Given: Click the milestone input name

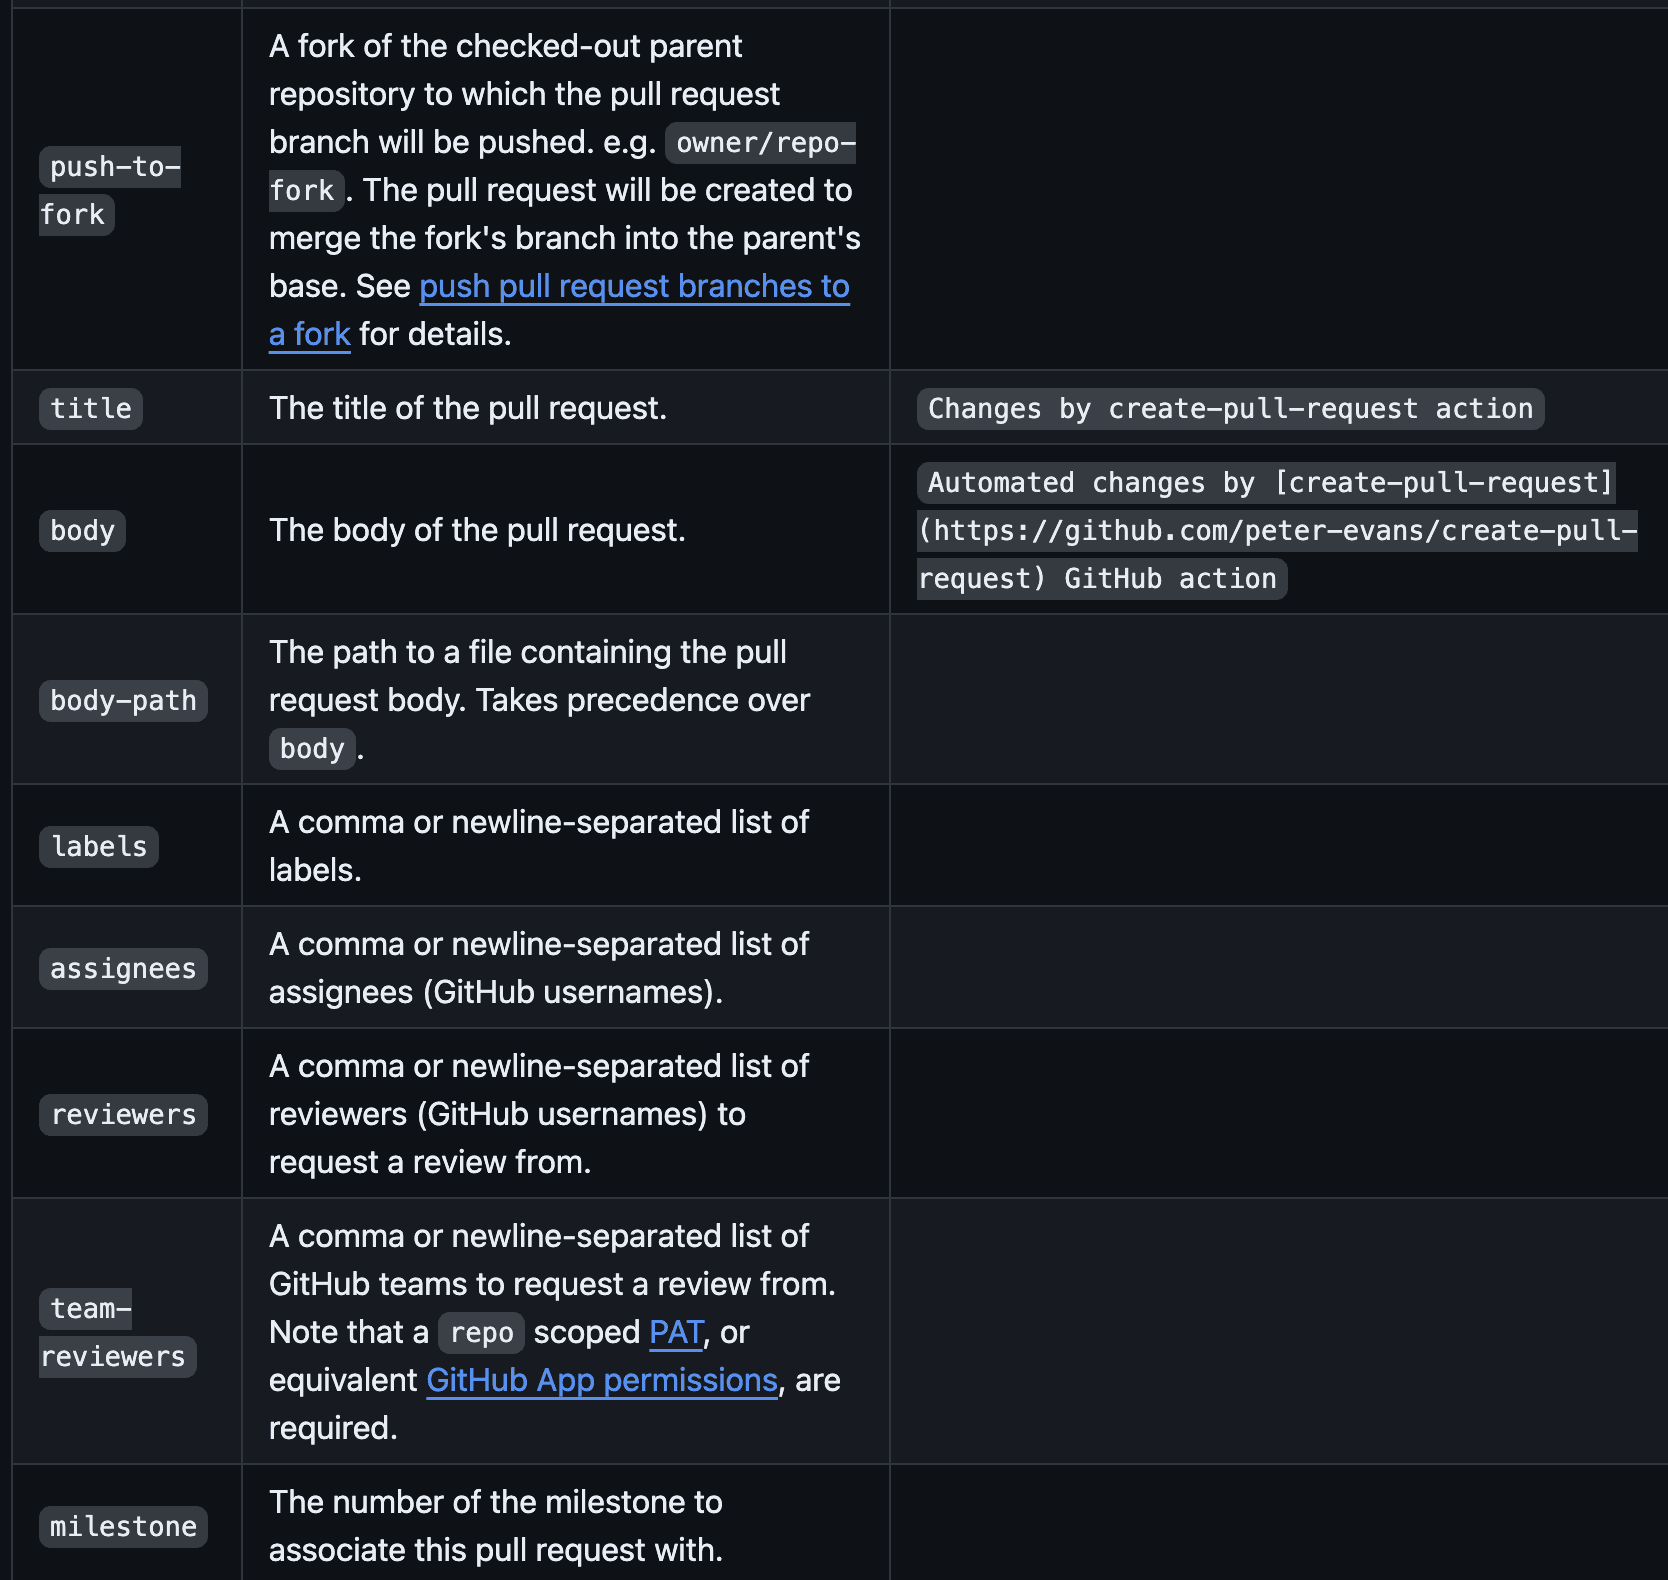Looking at the screenshot, I should point(123,1527).
